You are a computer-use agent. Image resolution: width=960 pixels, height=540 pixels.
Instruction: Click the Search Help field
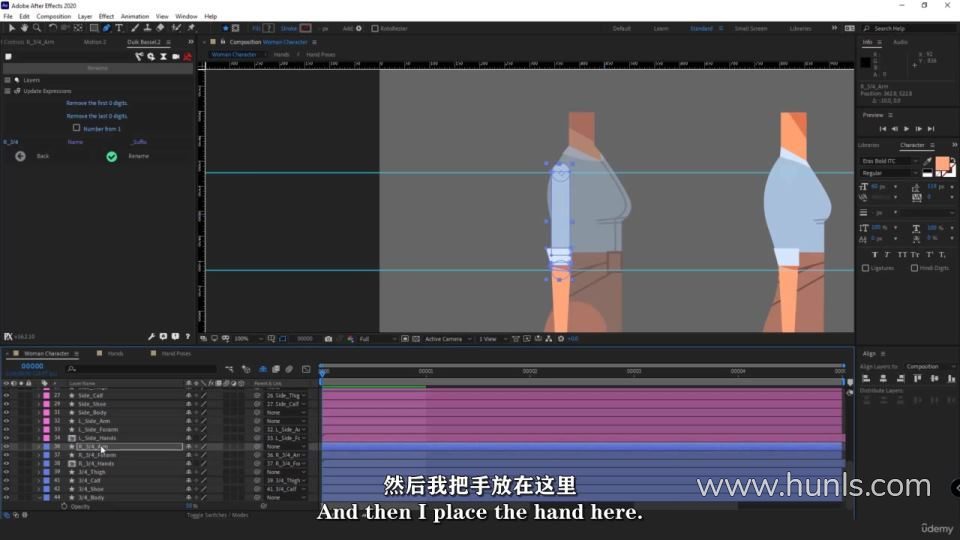910,28
